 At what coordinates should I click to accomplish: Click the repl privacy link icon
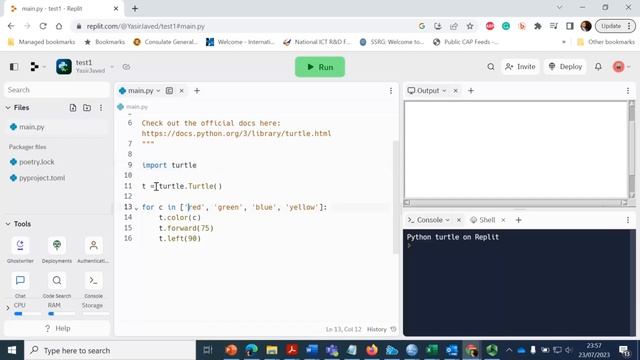[x=126, y=67]
